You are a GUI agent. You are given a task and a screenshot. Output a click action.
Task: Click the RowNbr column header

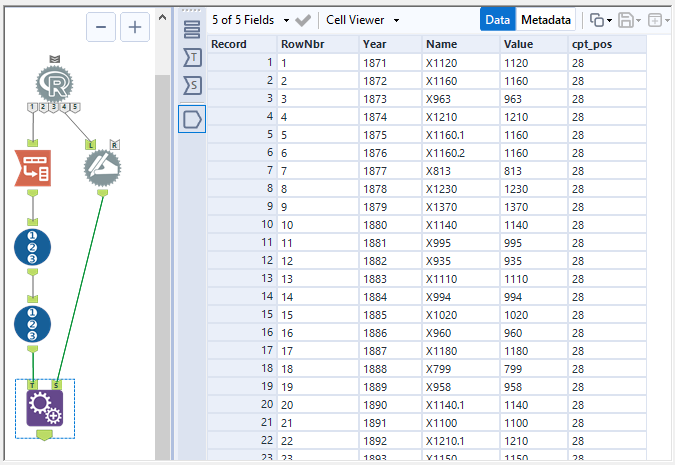pyautogui.click(x=318, y=44)
